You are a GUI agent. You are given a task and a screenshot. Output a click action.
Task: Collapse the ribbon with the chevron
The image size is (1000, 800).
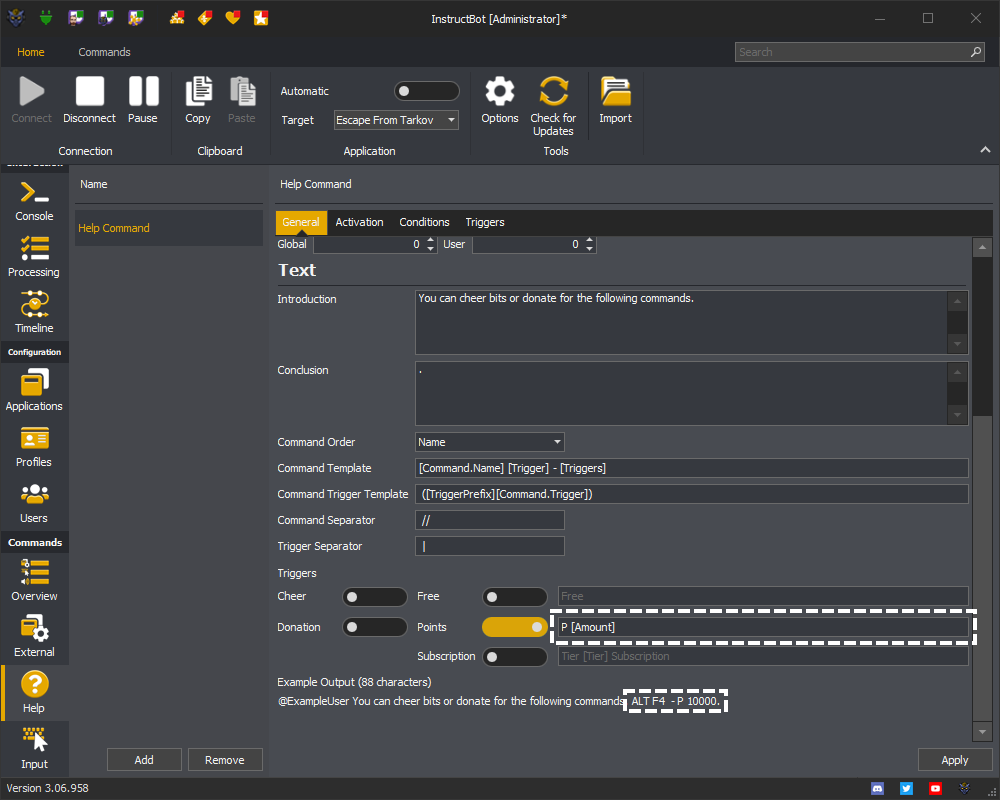pyautogui.click(x=985, y=150)
